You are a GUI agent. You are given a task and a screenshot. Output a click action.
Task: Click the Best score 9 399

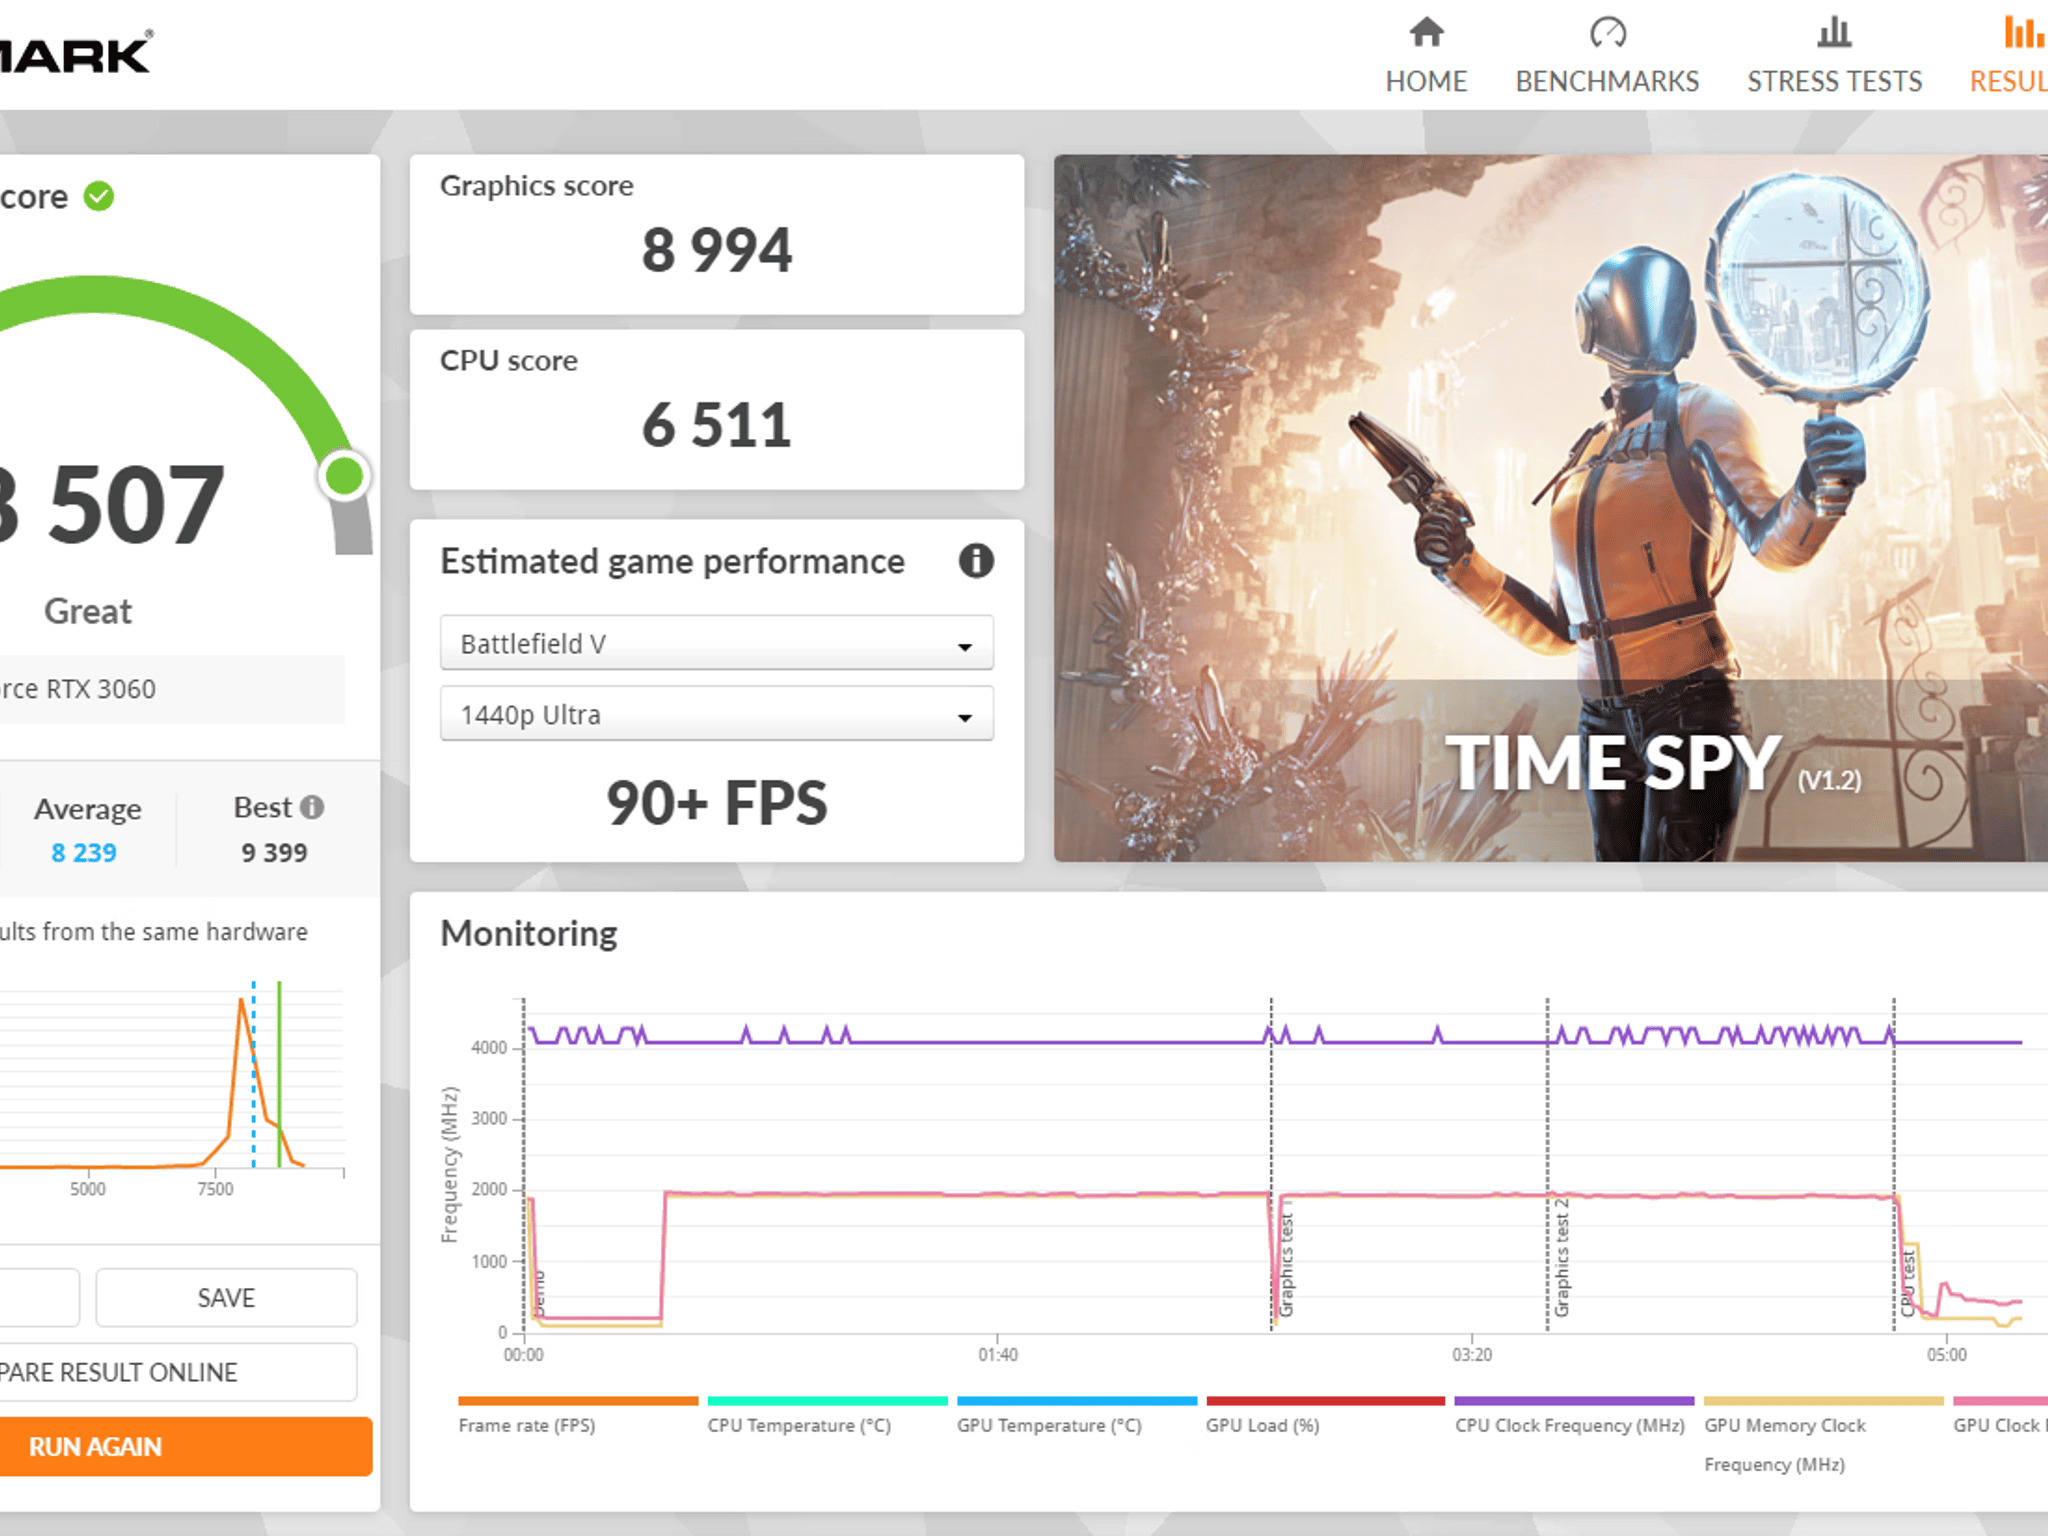pyautogui.click(x=274, y=852)
